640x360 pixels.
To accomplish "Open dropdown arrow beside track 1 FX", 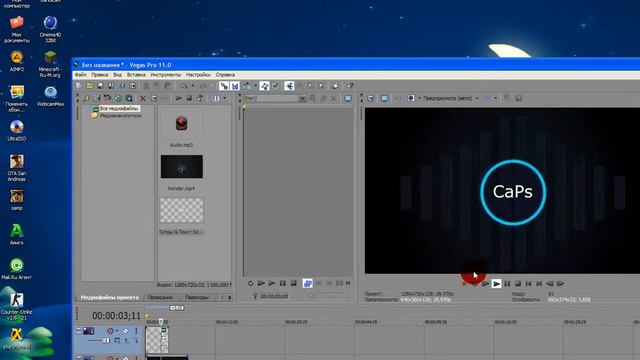I will [x=117, y=331].
